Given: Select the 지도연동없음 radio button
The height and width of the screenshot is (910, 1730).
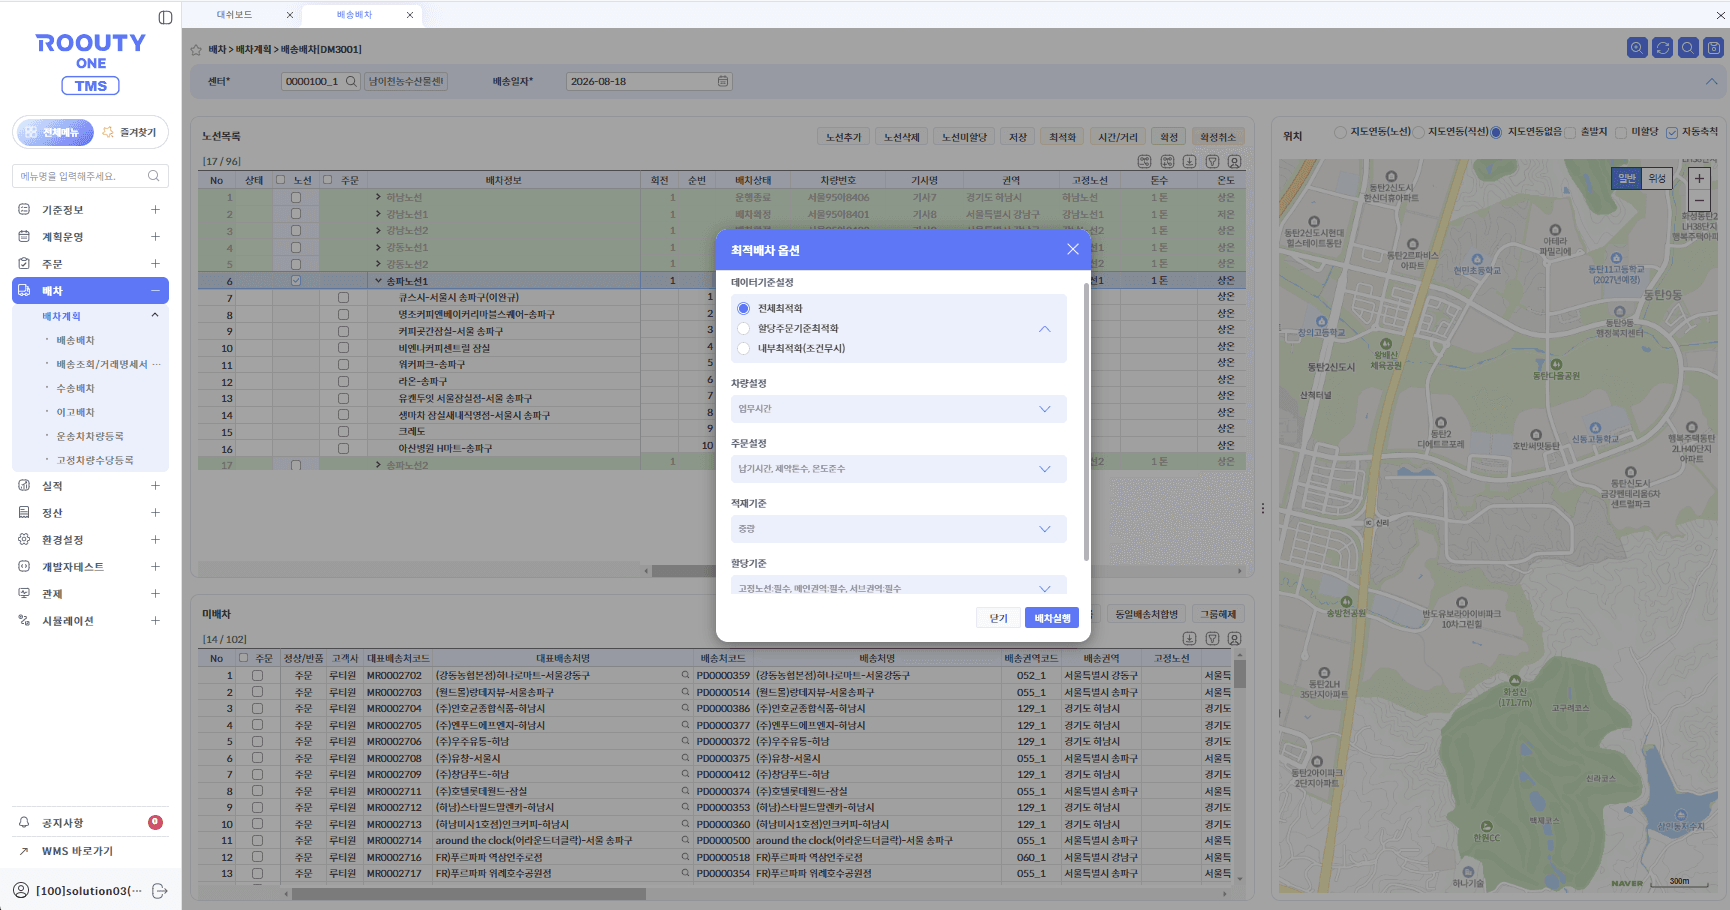Looking at the screenshot, I should coord(1497,132).
